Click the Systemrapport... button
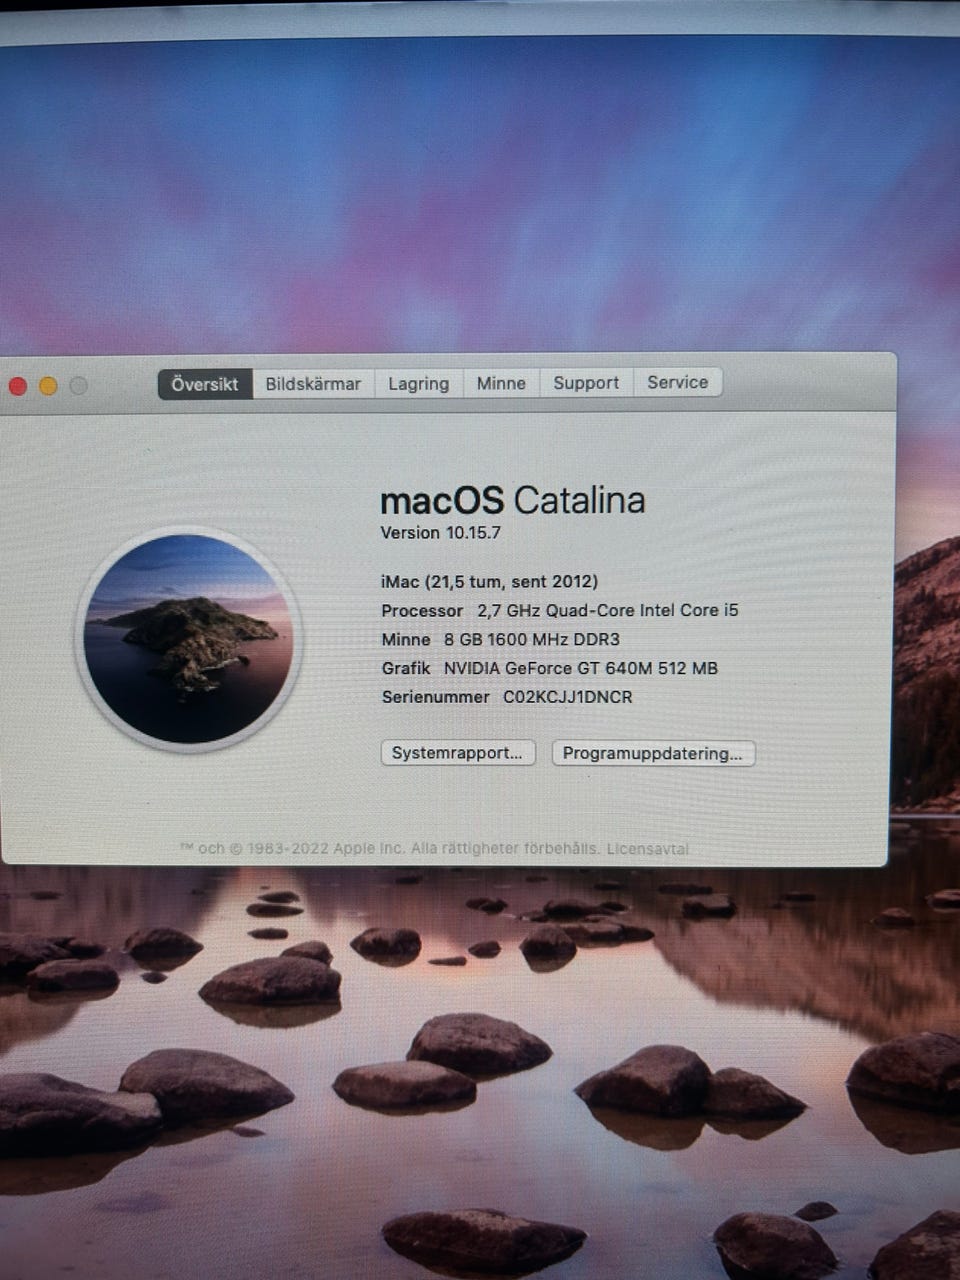960x1280 pixels. pos(458,753)
